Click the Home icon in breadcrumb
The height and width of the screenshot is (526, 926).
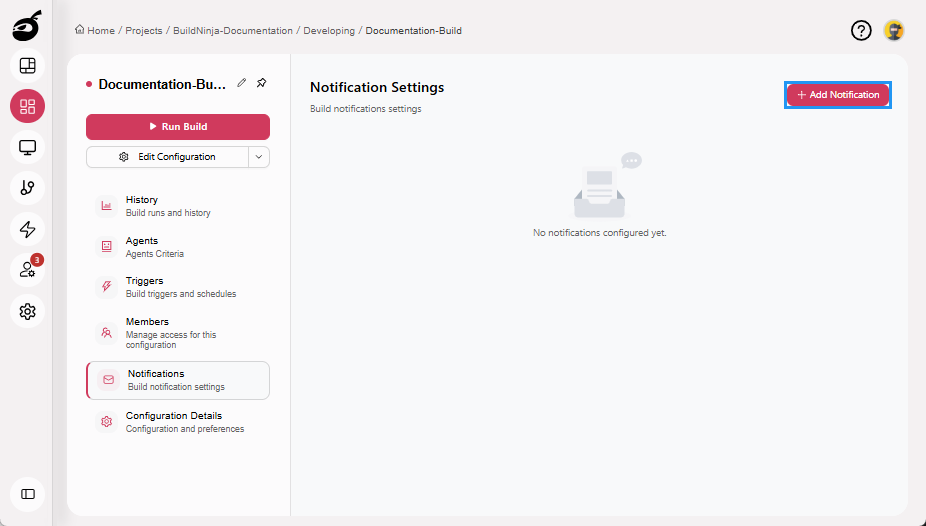click(x=79, y=30)
